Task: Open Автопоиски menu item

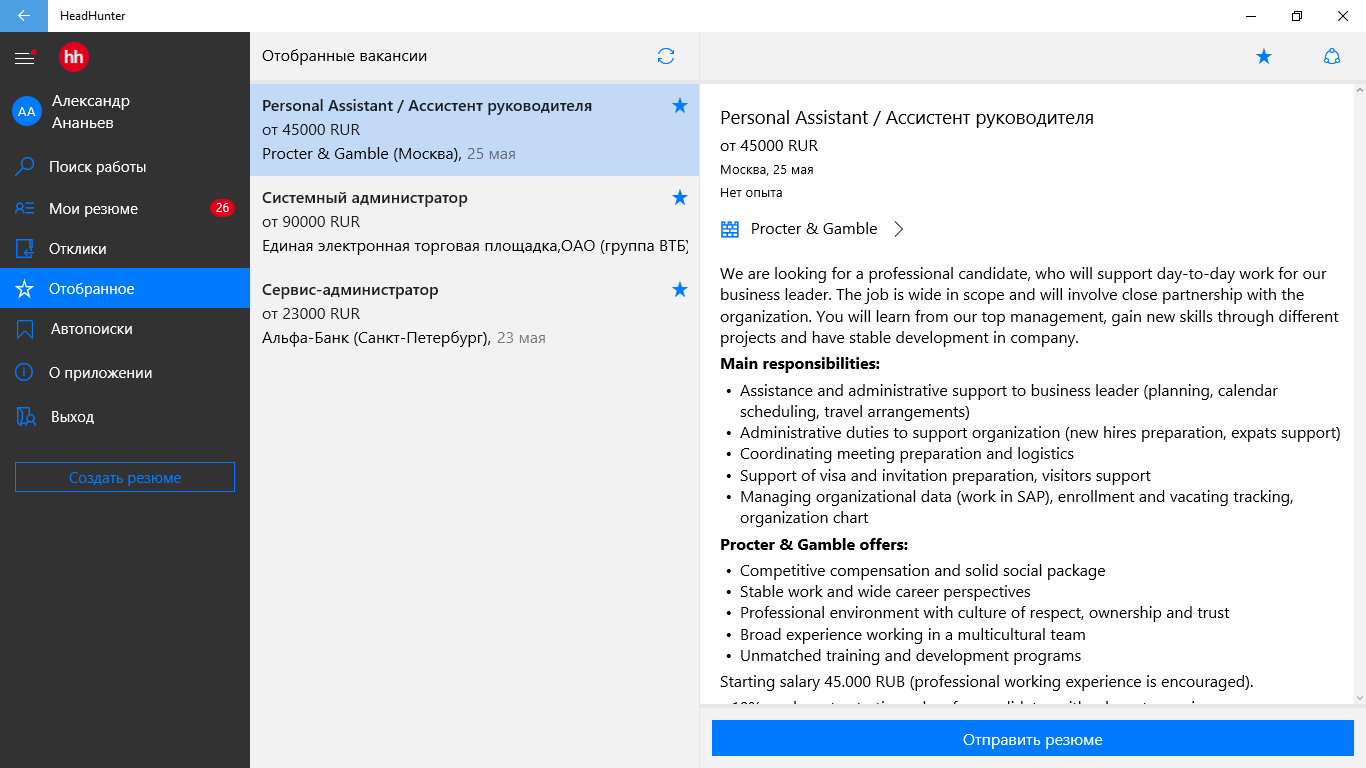Action: coord(91,329)
